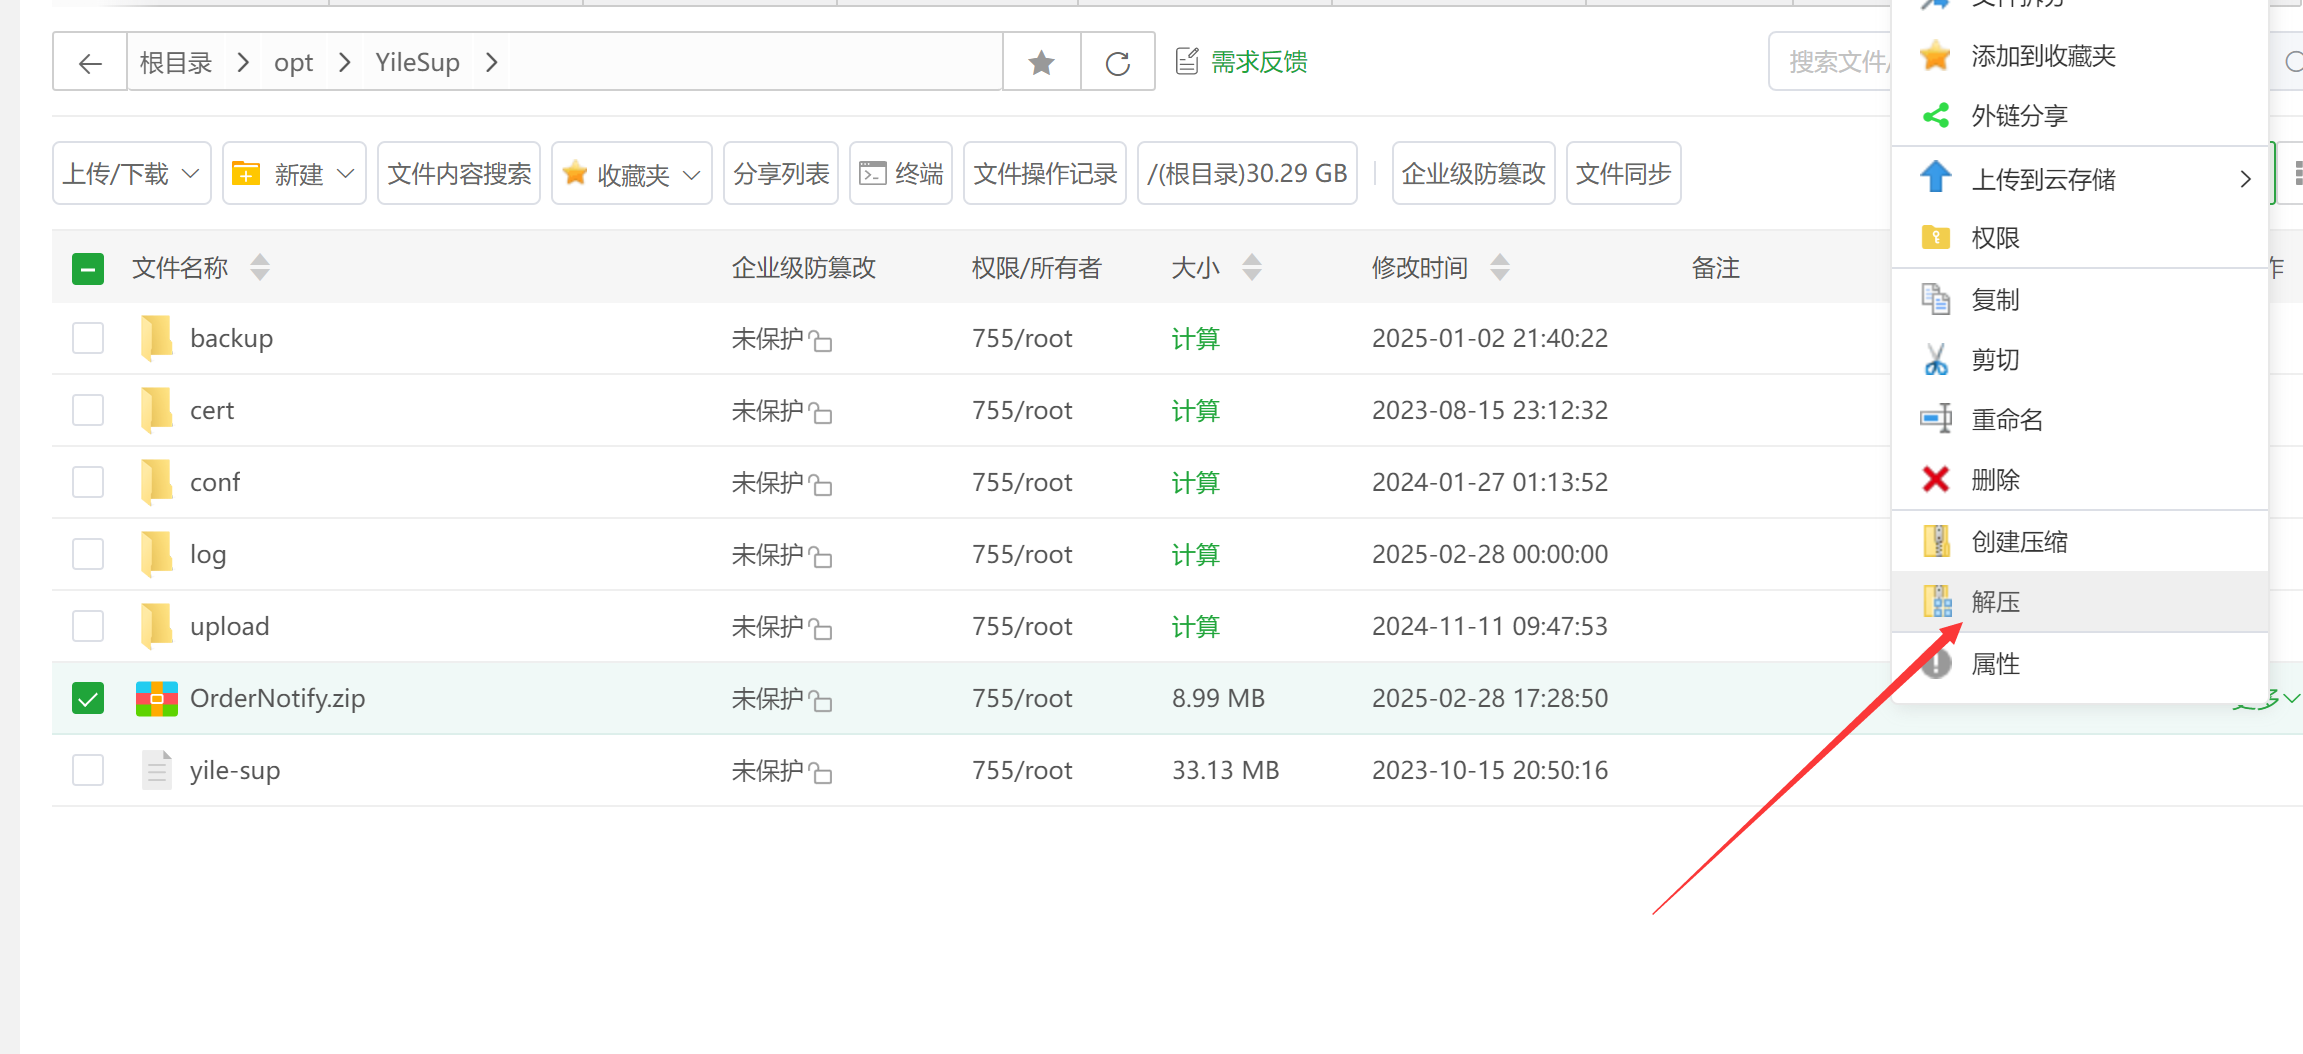This screenshot has height=1054, width=2303.
Task: Check the backup folder checkbox
Action: click(88, 338)
